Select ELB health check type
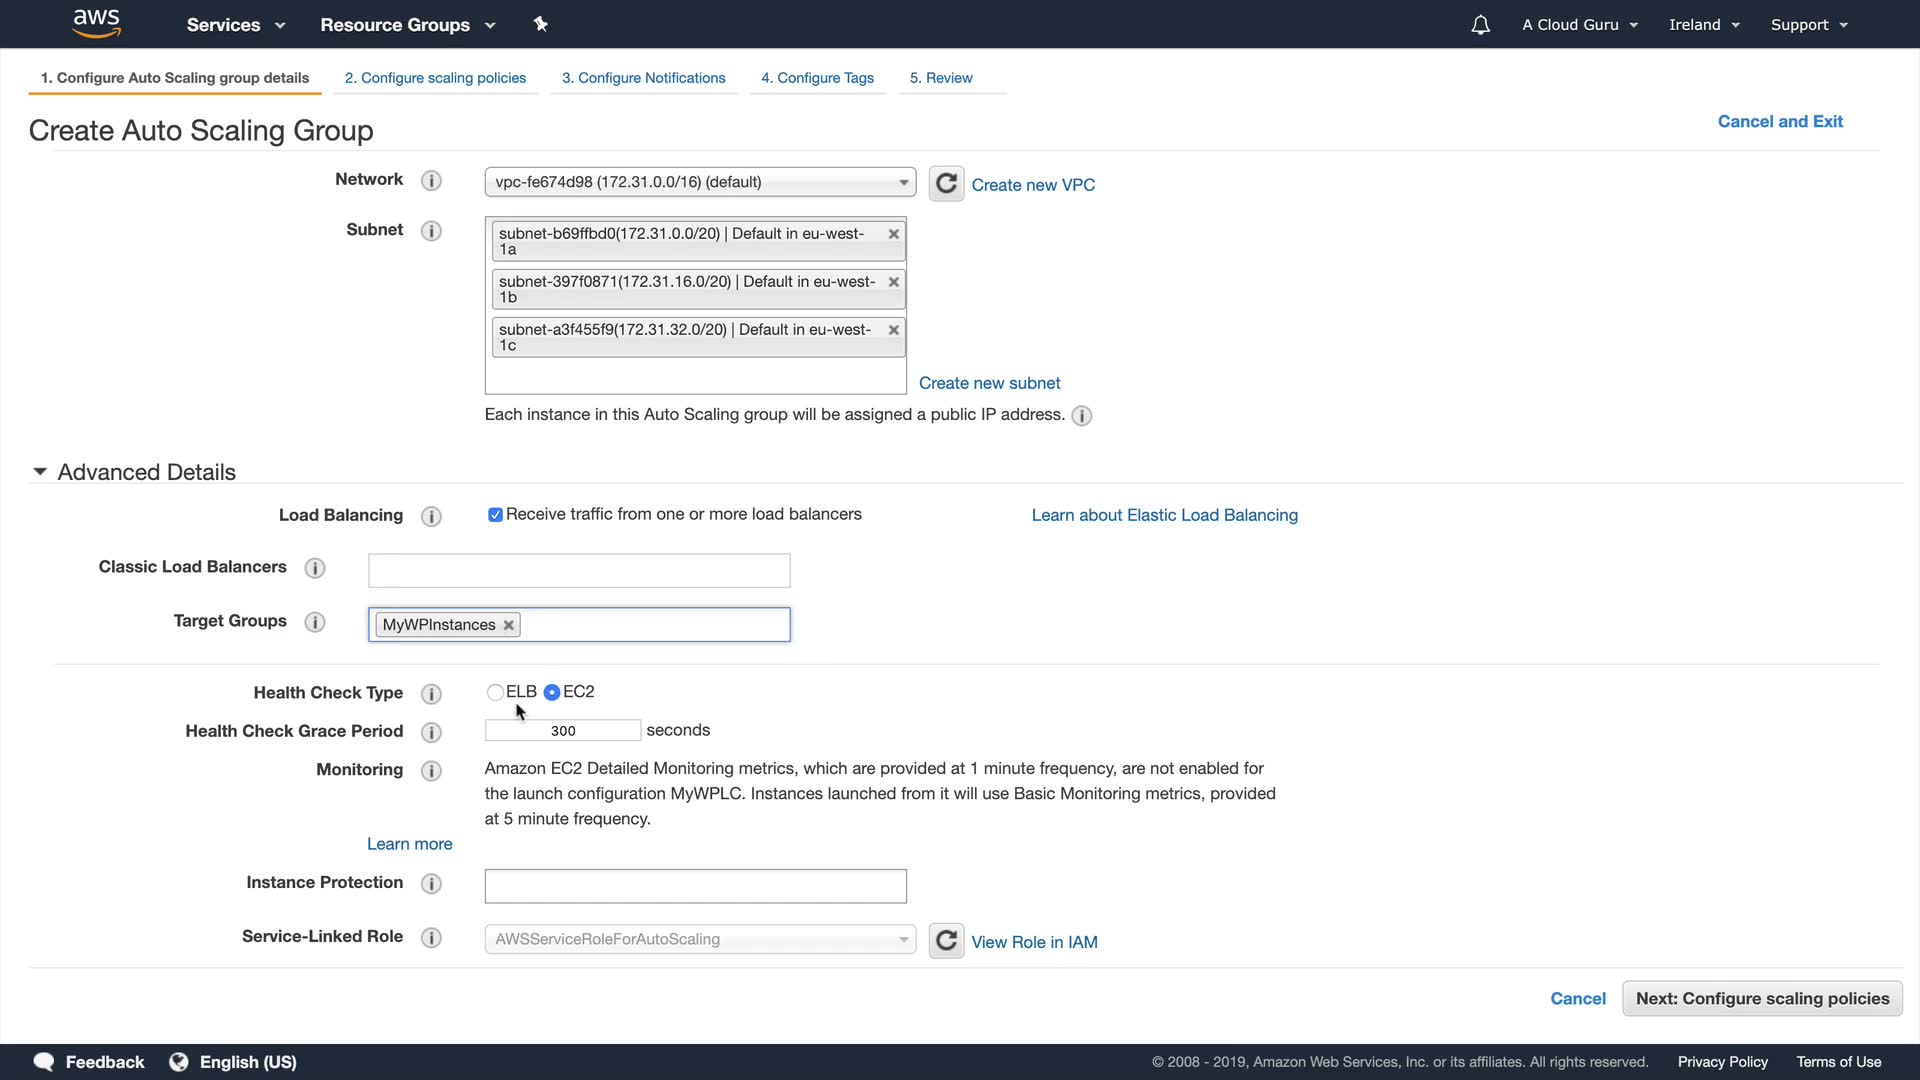The width and height of the screenshot is (1920, 1080). point(495,692)
